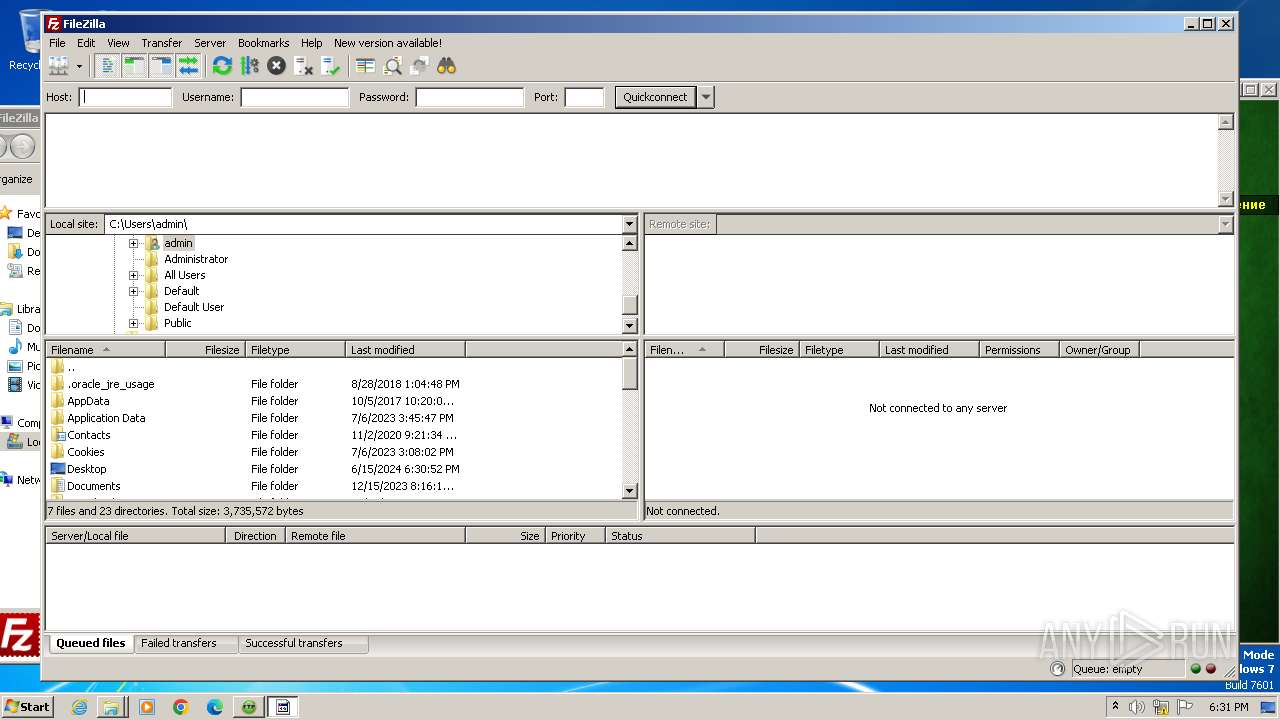Open the File menu

[57, 43]
